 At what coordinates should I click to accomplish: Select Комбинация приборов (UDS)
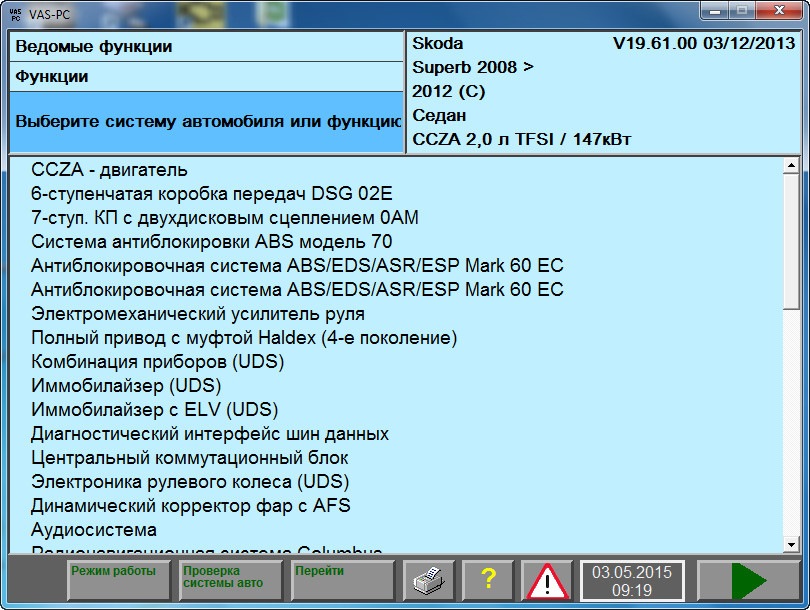(157, 362)
